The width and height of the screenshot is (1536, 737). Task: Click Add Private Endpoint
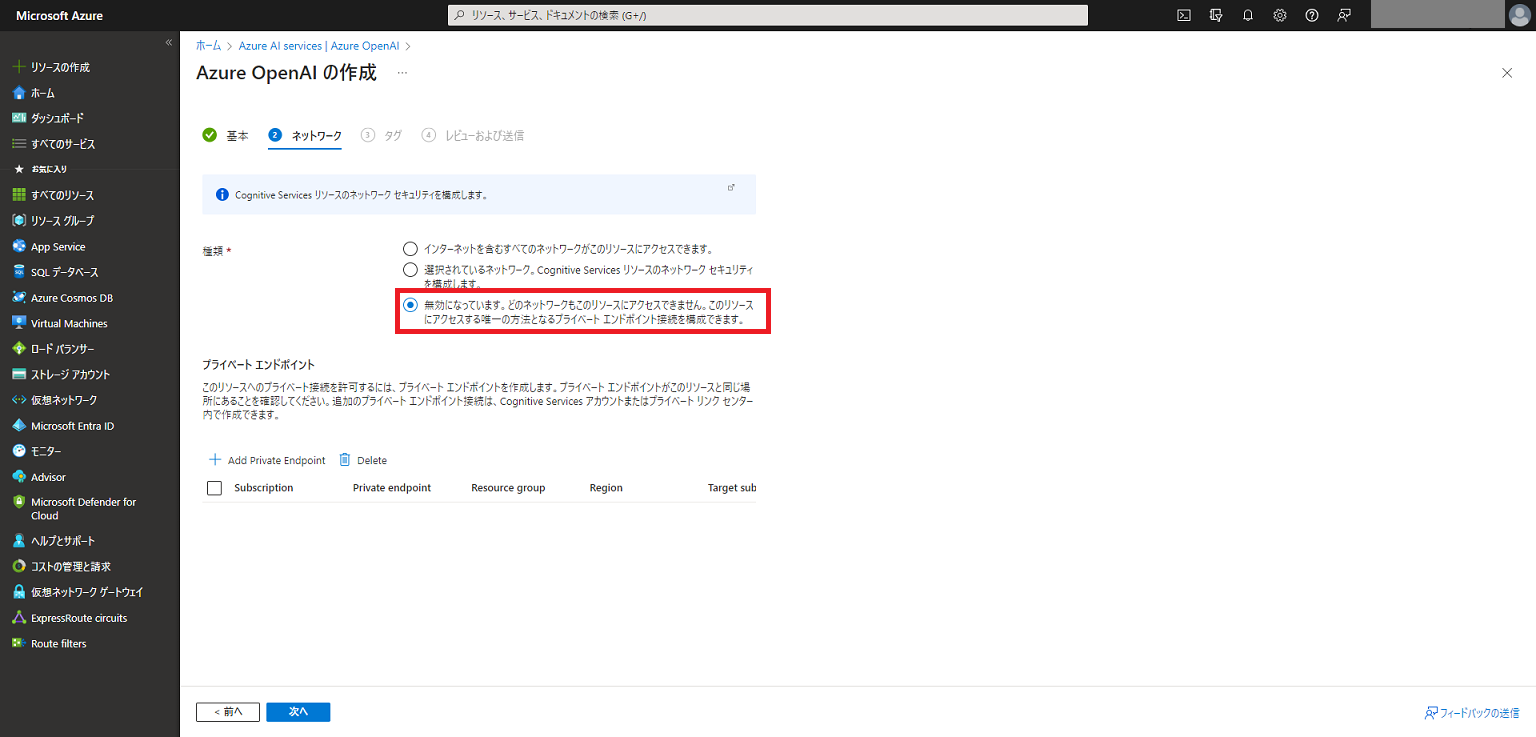tap(267, 460)
